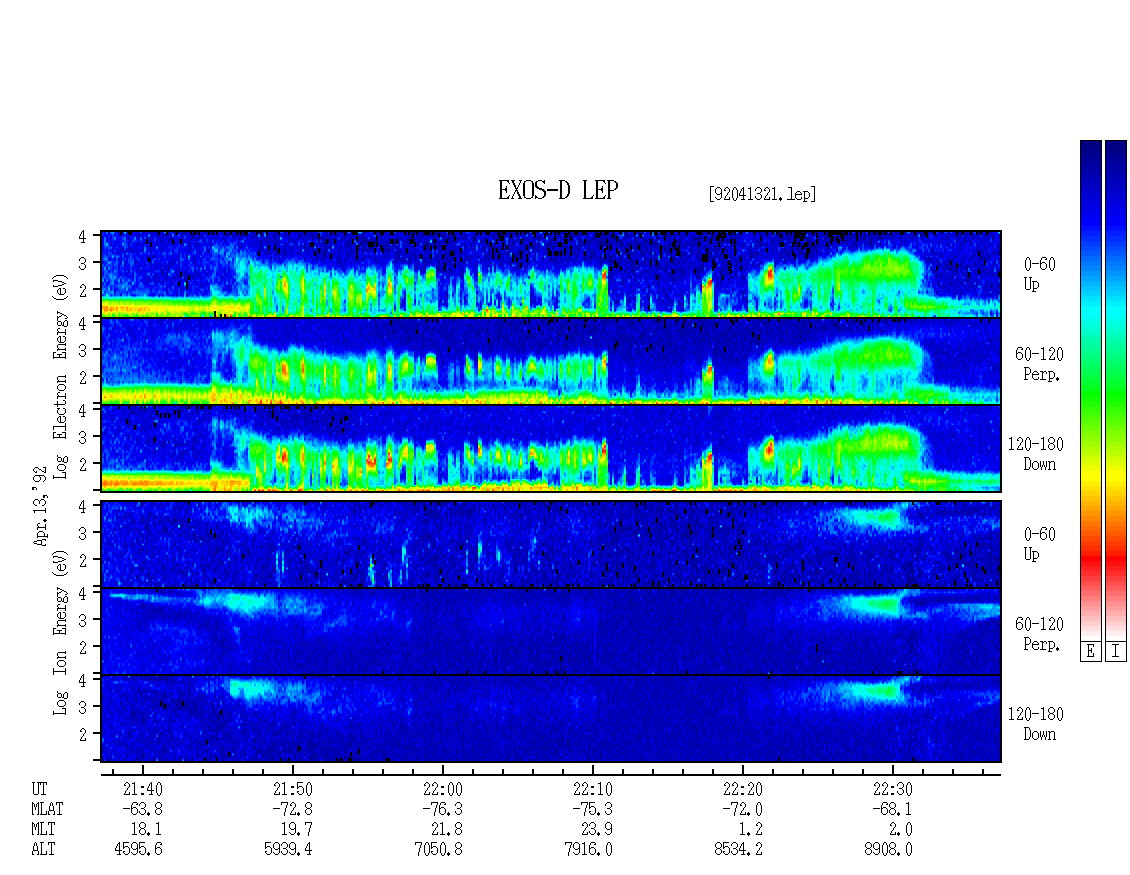Viewport: 1130px width, 875px height.
Task: Click the boxed 'I' label under the color bar
Action: (x=1116, y=652)
